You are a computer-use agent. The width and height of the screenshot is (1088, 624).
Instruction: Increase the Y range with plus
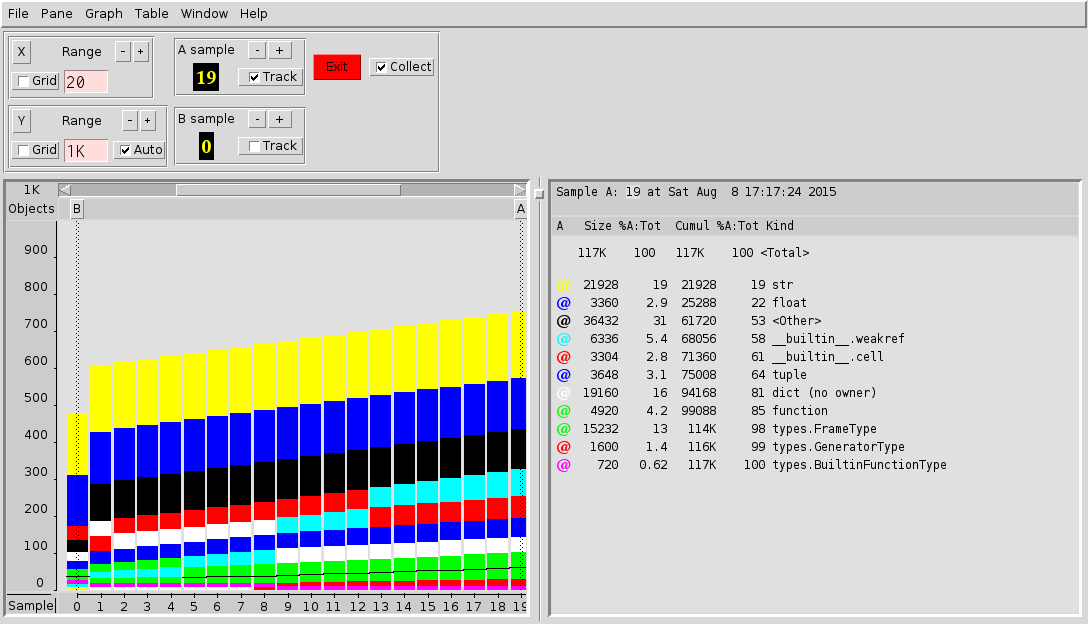[148, 121]
